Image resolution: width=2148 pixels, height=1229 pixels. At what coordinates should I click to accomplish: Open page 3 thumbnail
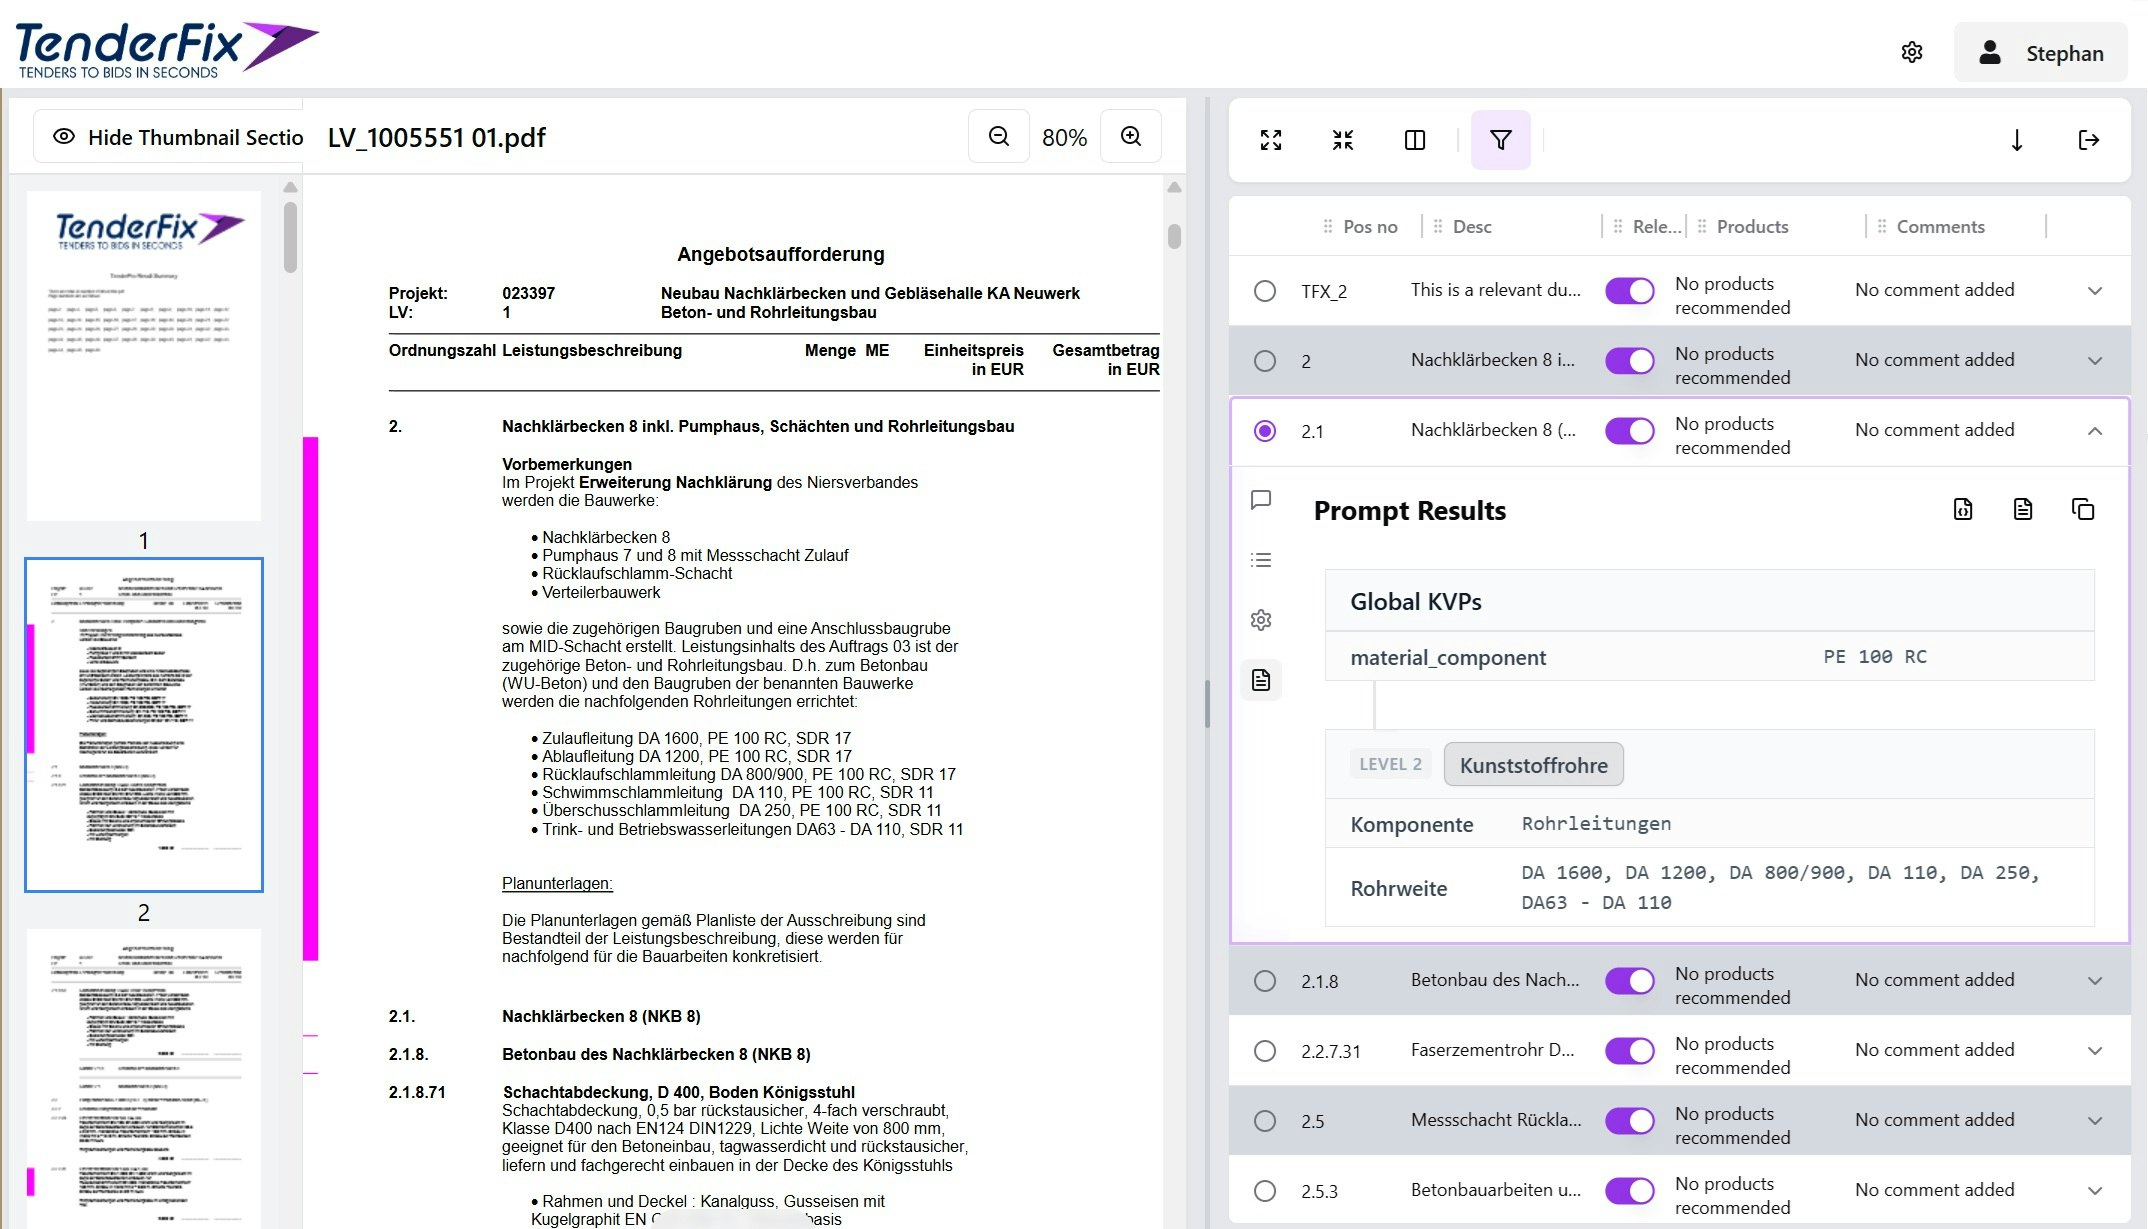point(144,1078)
